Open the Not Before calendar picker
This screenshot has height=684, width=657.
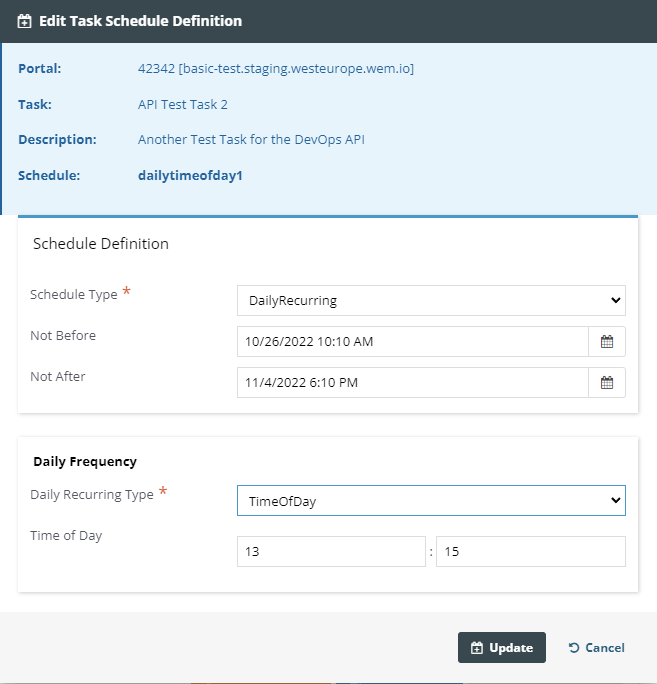click(606, 342)
